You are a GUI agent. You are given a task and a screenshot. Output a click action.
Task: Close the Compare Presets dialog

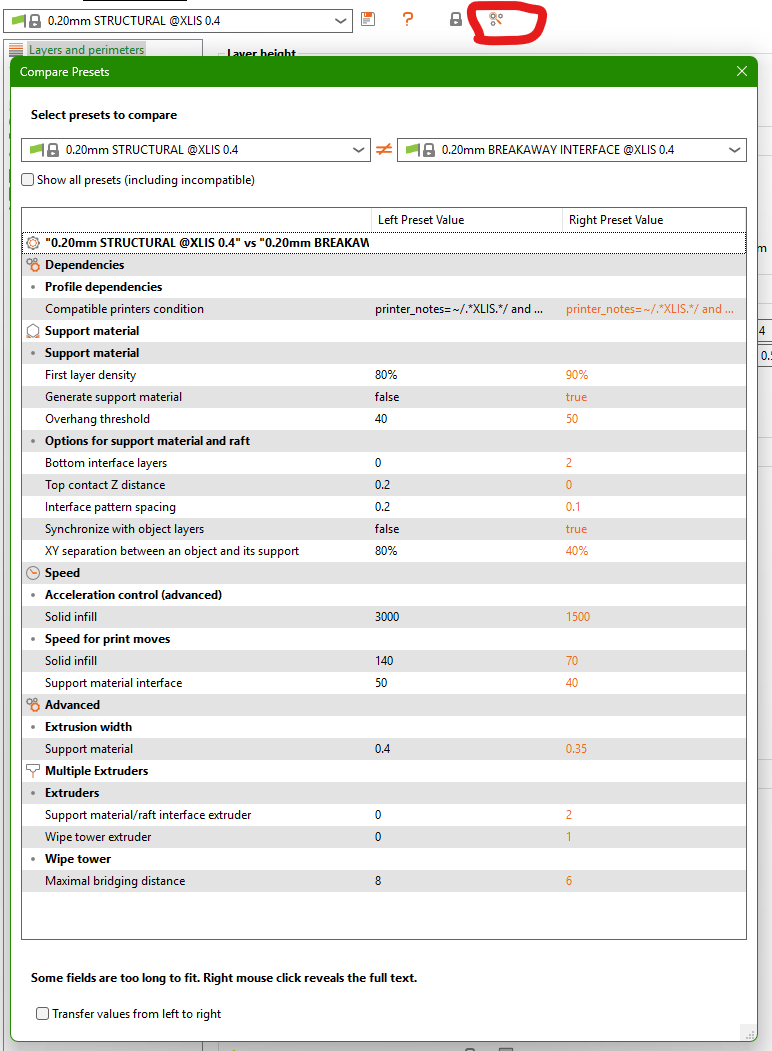pos(742,71)
